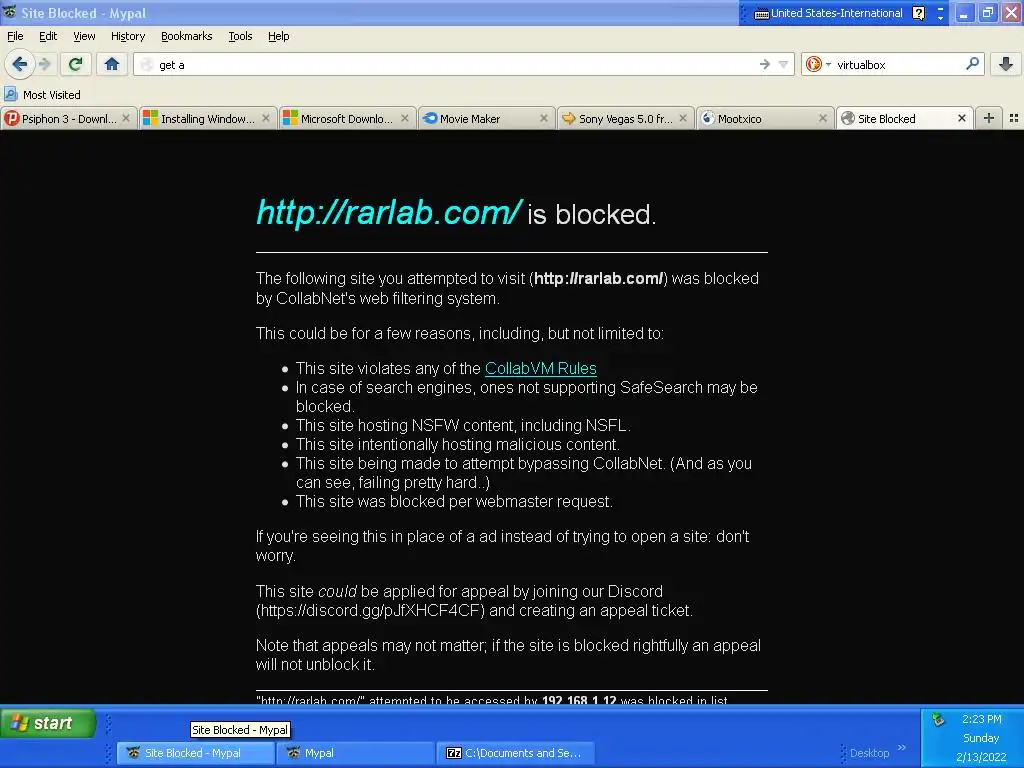Select Site Blocked - Mypal taskbar button
The height and width of the screenshot is (768, 1024).
tap(195, 753)
